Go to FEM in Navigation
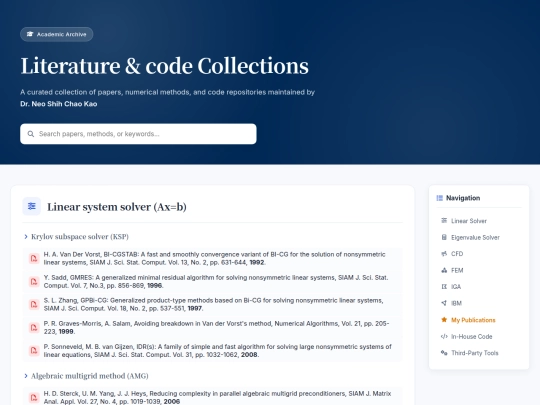540x405 pixels. pos(479,270)
